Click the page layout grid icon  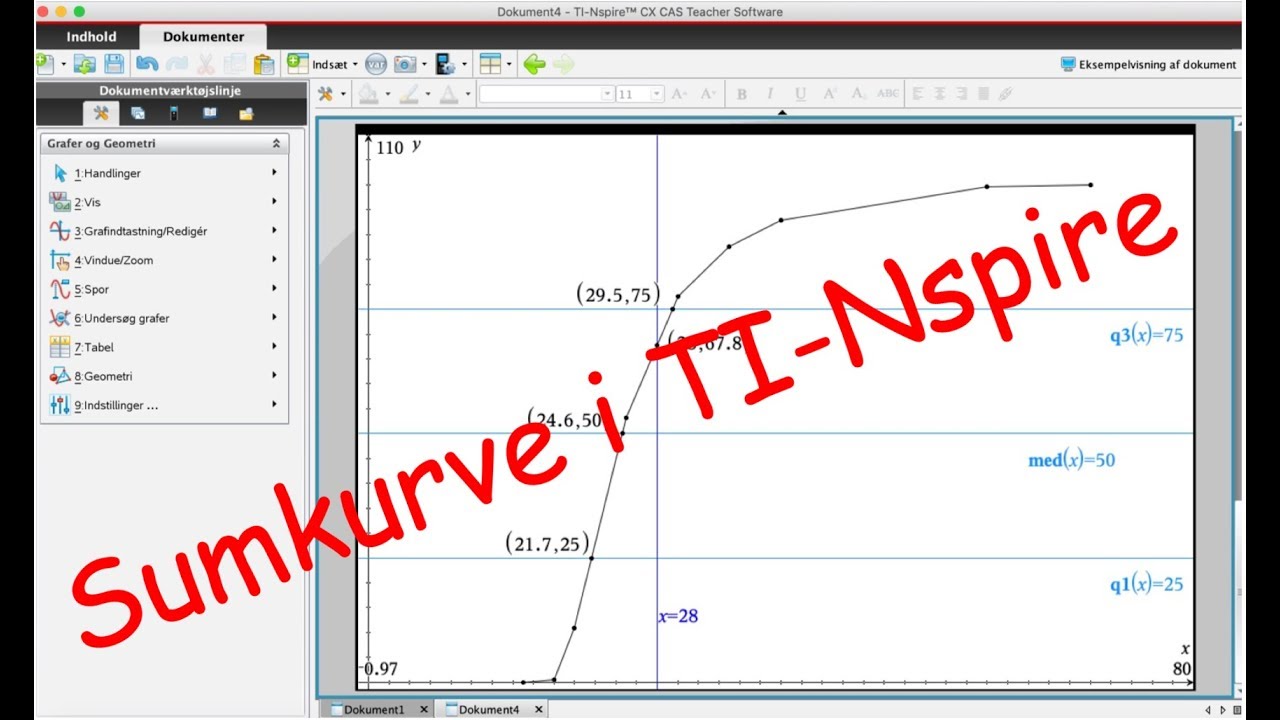[x=490, y=64]
